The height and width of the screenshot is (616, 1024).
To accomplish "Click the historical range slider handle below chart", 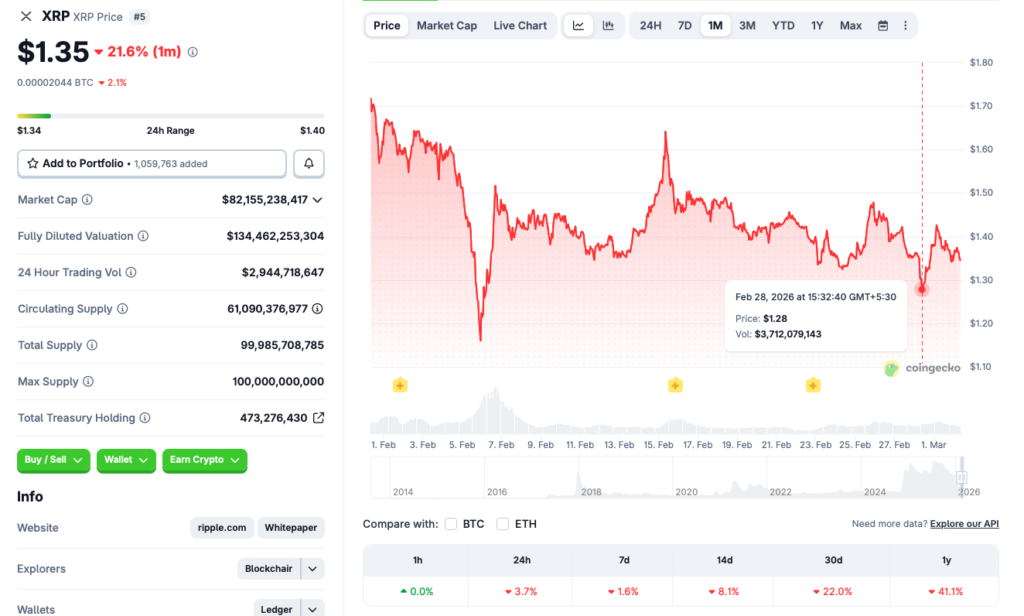I will tap(962, 477).
